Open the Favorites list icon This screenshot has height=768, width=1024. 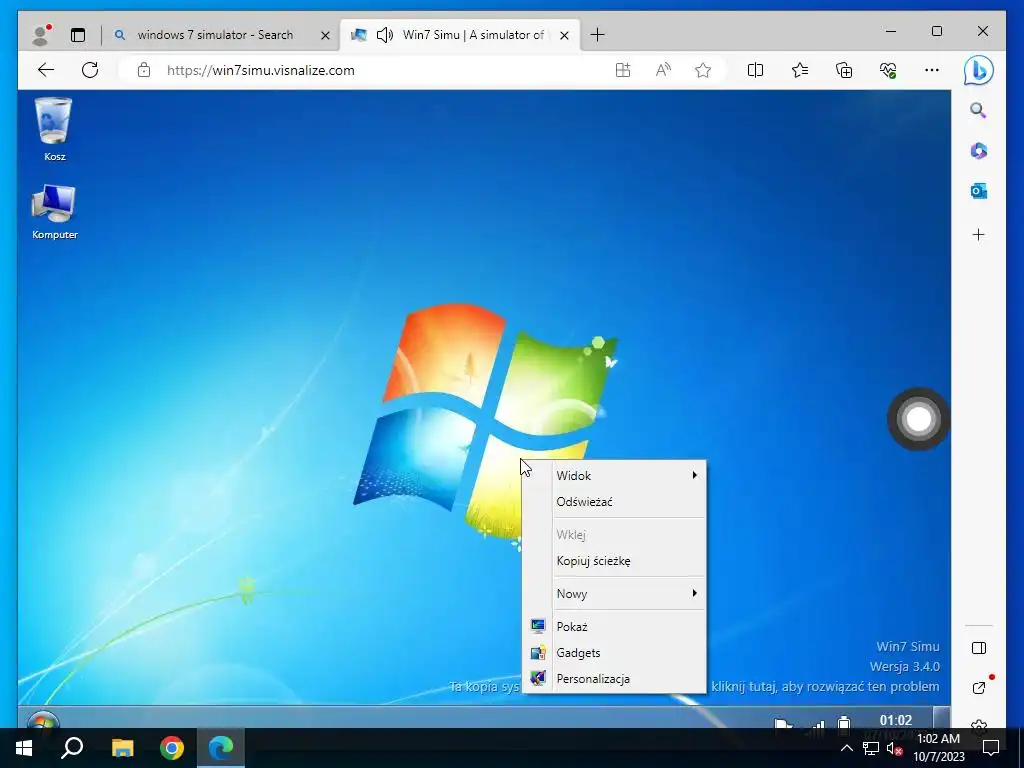(799, 70)
